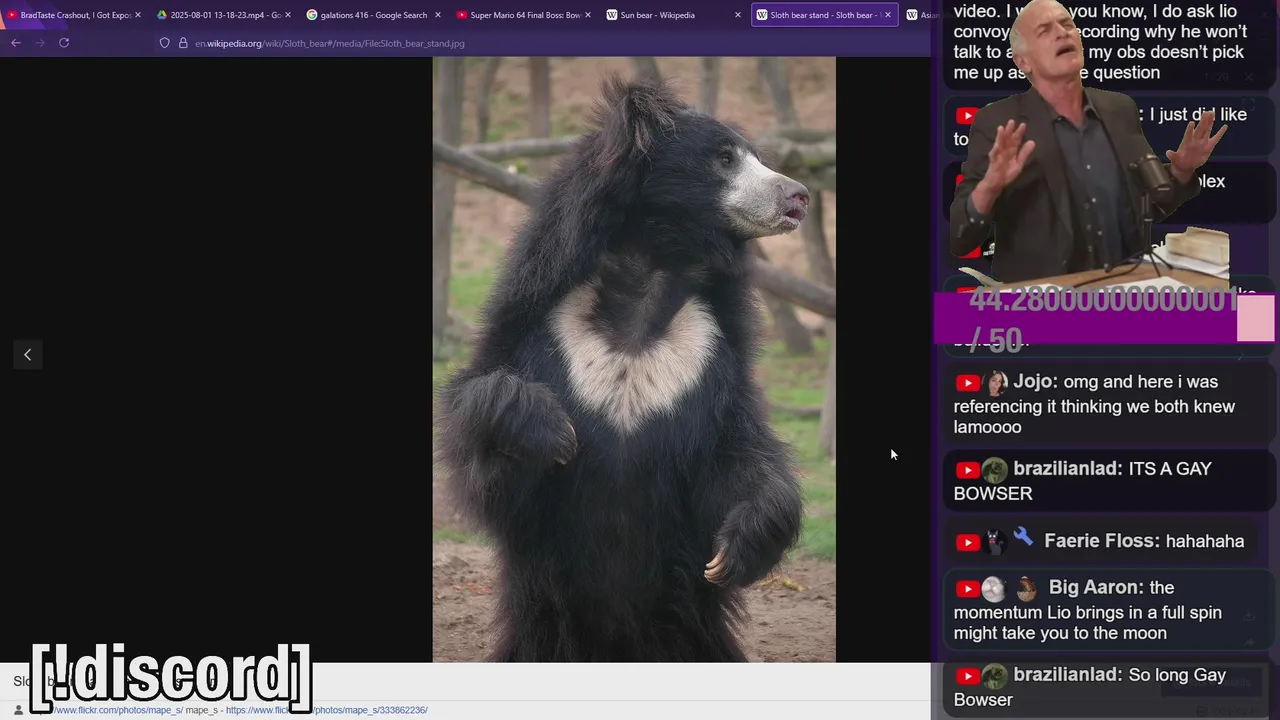Image resolution: width=1280 pixels, height=720 pixels.
Task: Go back using browser back arrow
Action: coord(16,43)
